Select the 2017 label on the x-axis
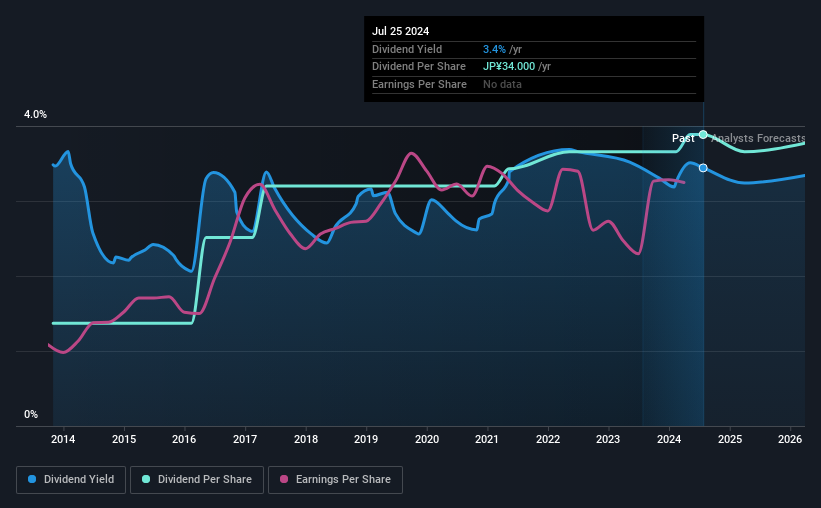 click(x=245, y=439)
